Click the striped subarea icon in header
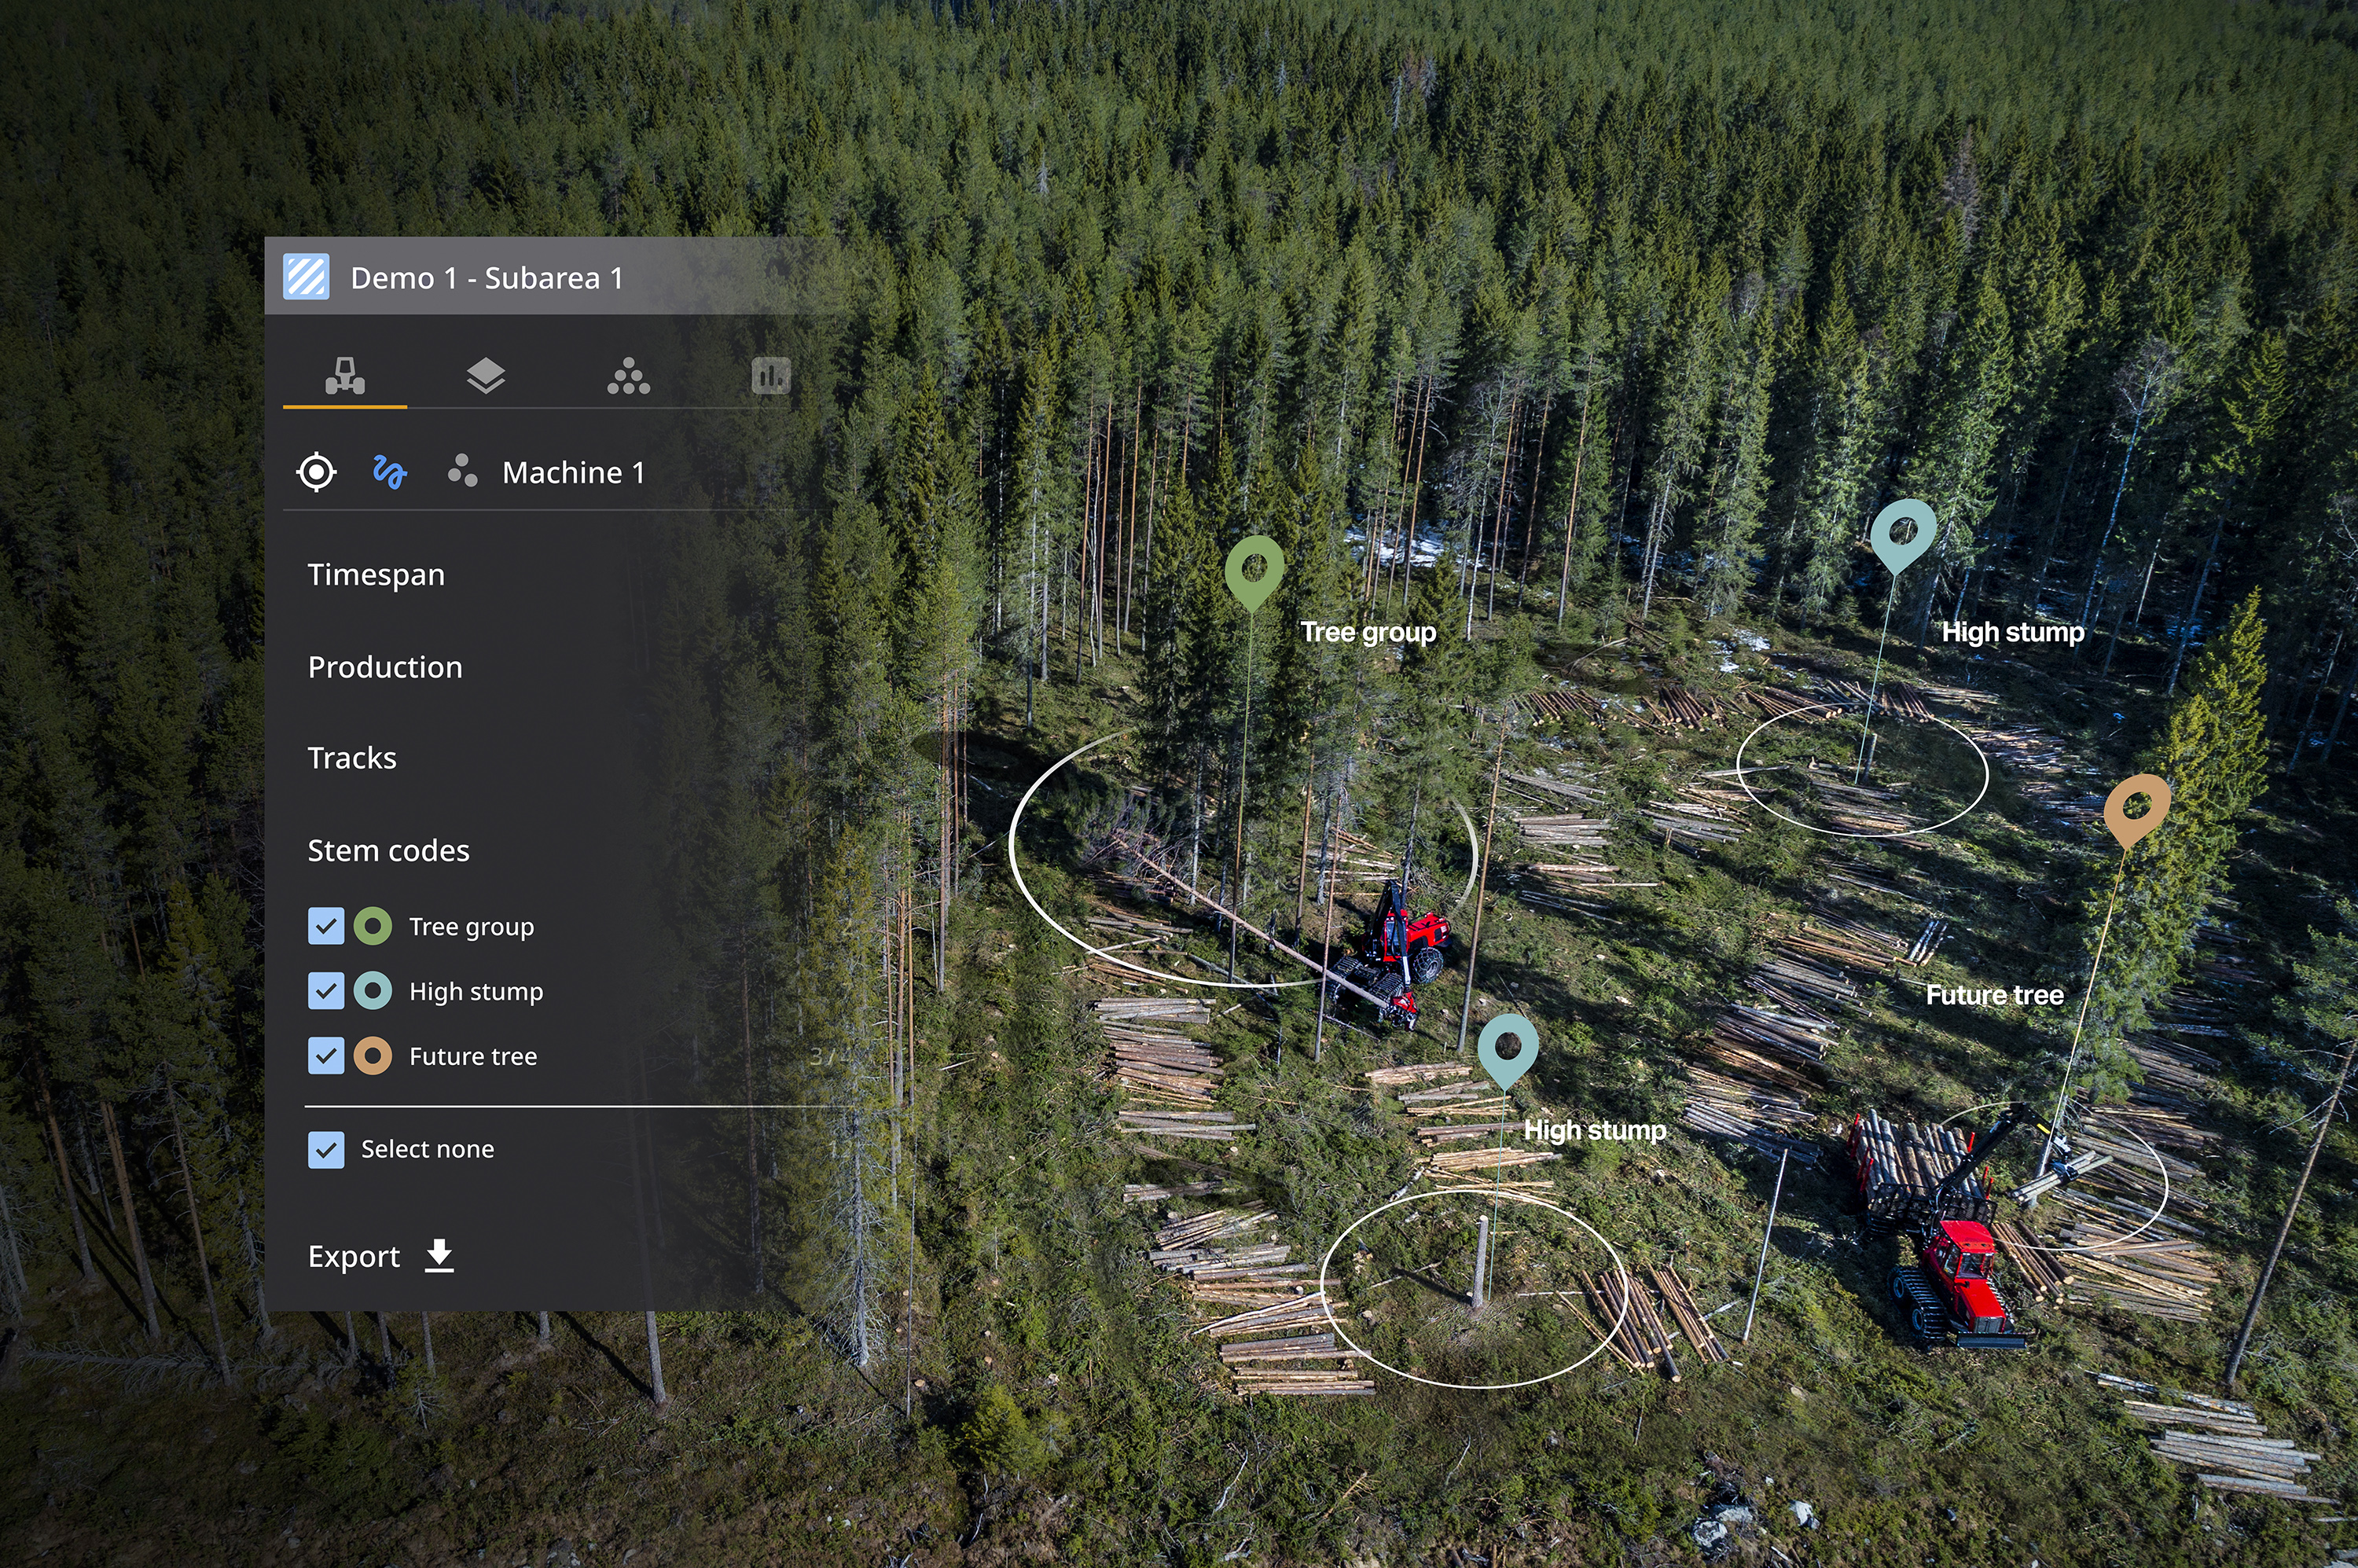Screen dimensions: 2358x1568 pos(306,277)
